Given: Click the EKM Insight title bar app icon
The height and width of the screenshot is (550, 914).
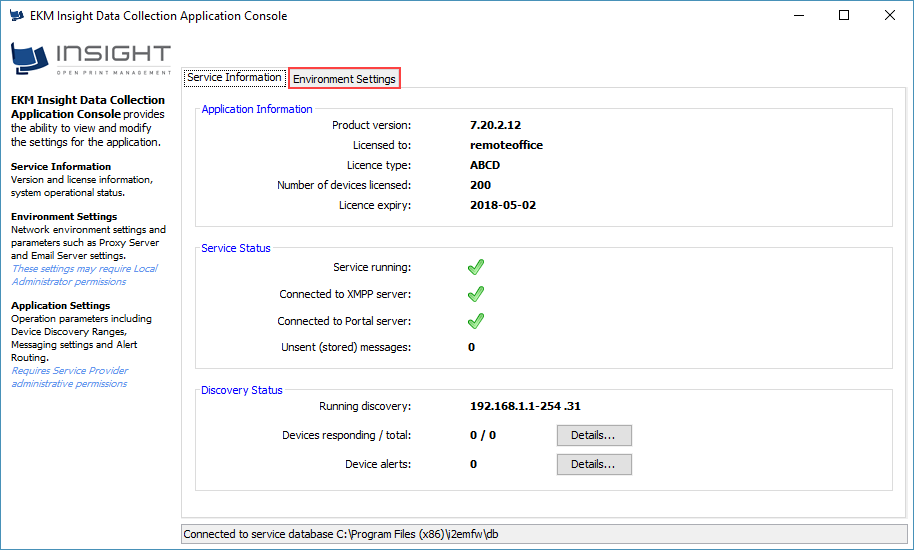Looking at the screenshot, I should click(x=17, y=16).
